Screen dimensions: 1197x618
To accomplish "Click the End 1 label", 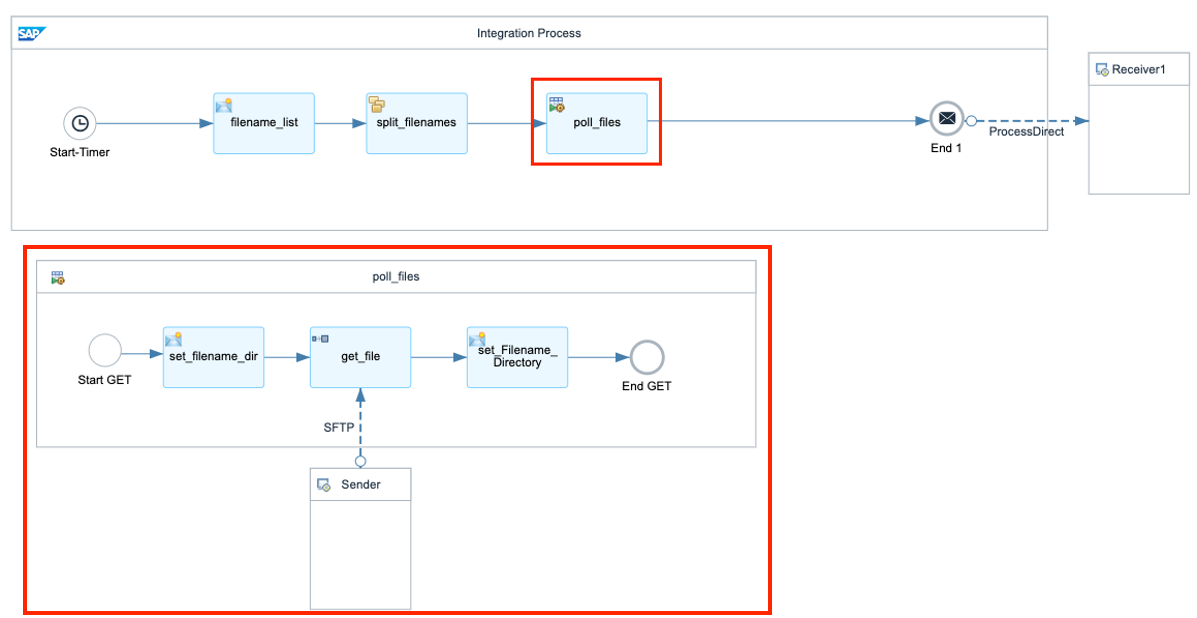I will click(946, 149).
